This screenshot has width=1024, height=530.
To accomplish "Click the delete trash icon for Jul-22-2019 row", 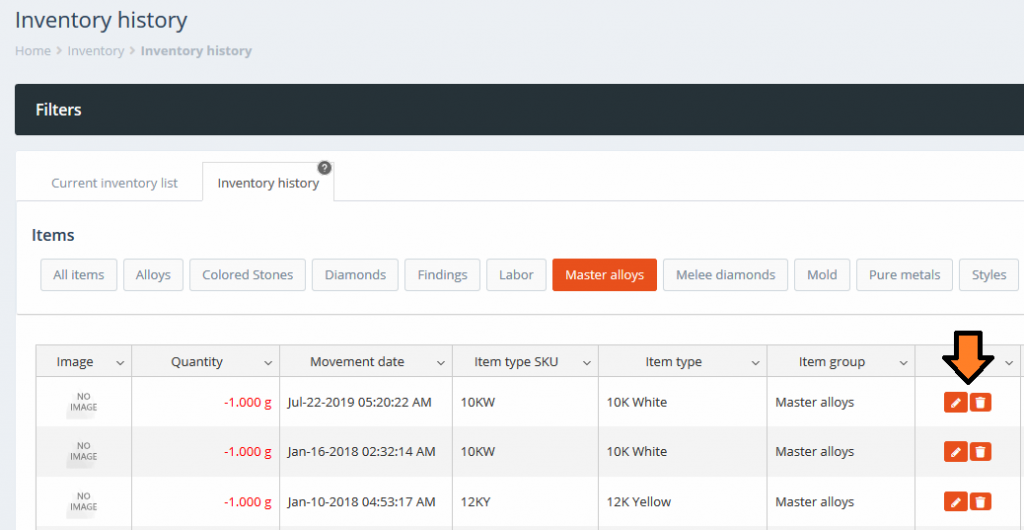I will coord(981,402).
